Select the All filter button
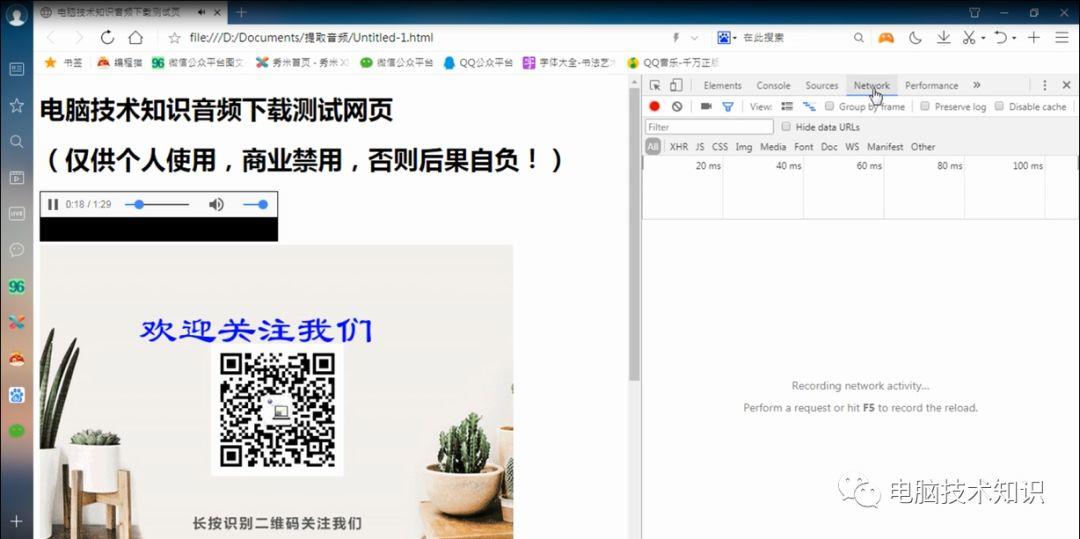This screenshot has width=1080, height=539. [653, 147]
